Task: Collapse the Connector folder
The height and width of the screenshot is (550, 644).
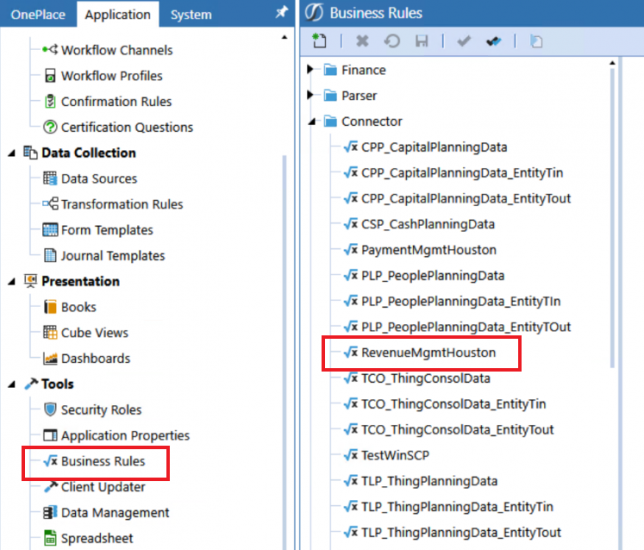Action: 312,122
